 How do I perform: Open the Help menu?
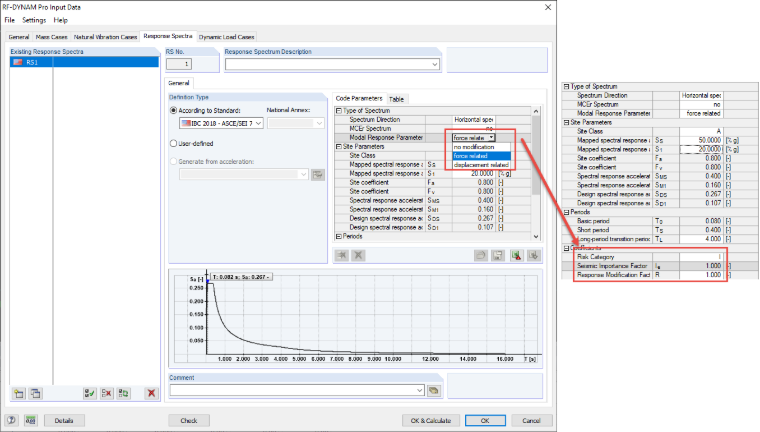[61, 20]
